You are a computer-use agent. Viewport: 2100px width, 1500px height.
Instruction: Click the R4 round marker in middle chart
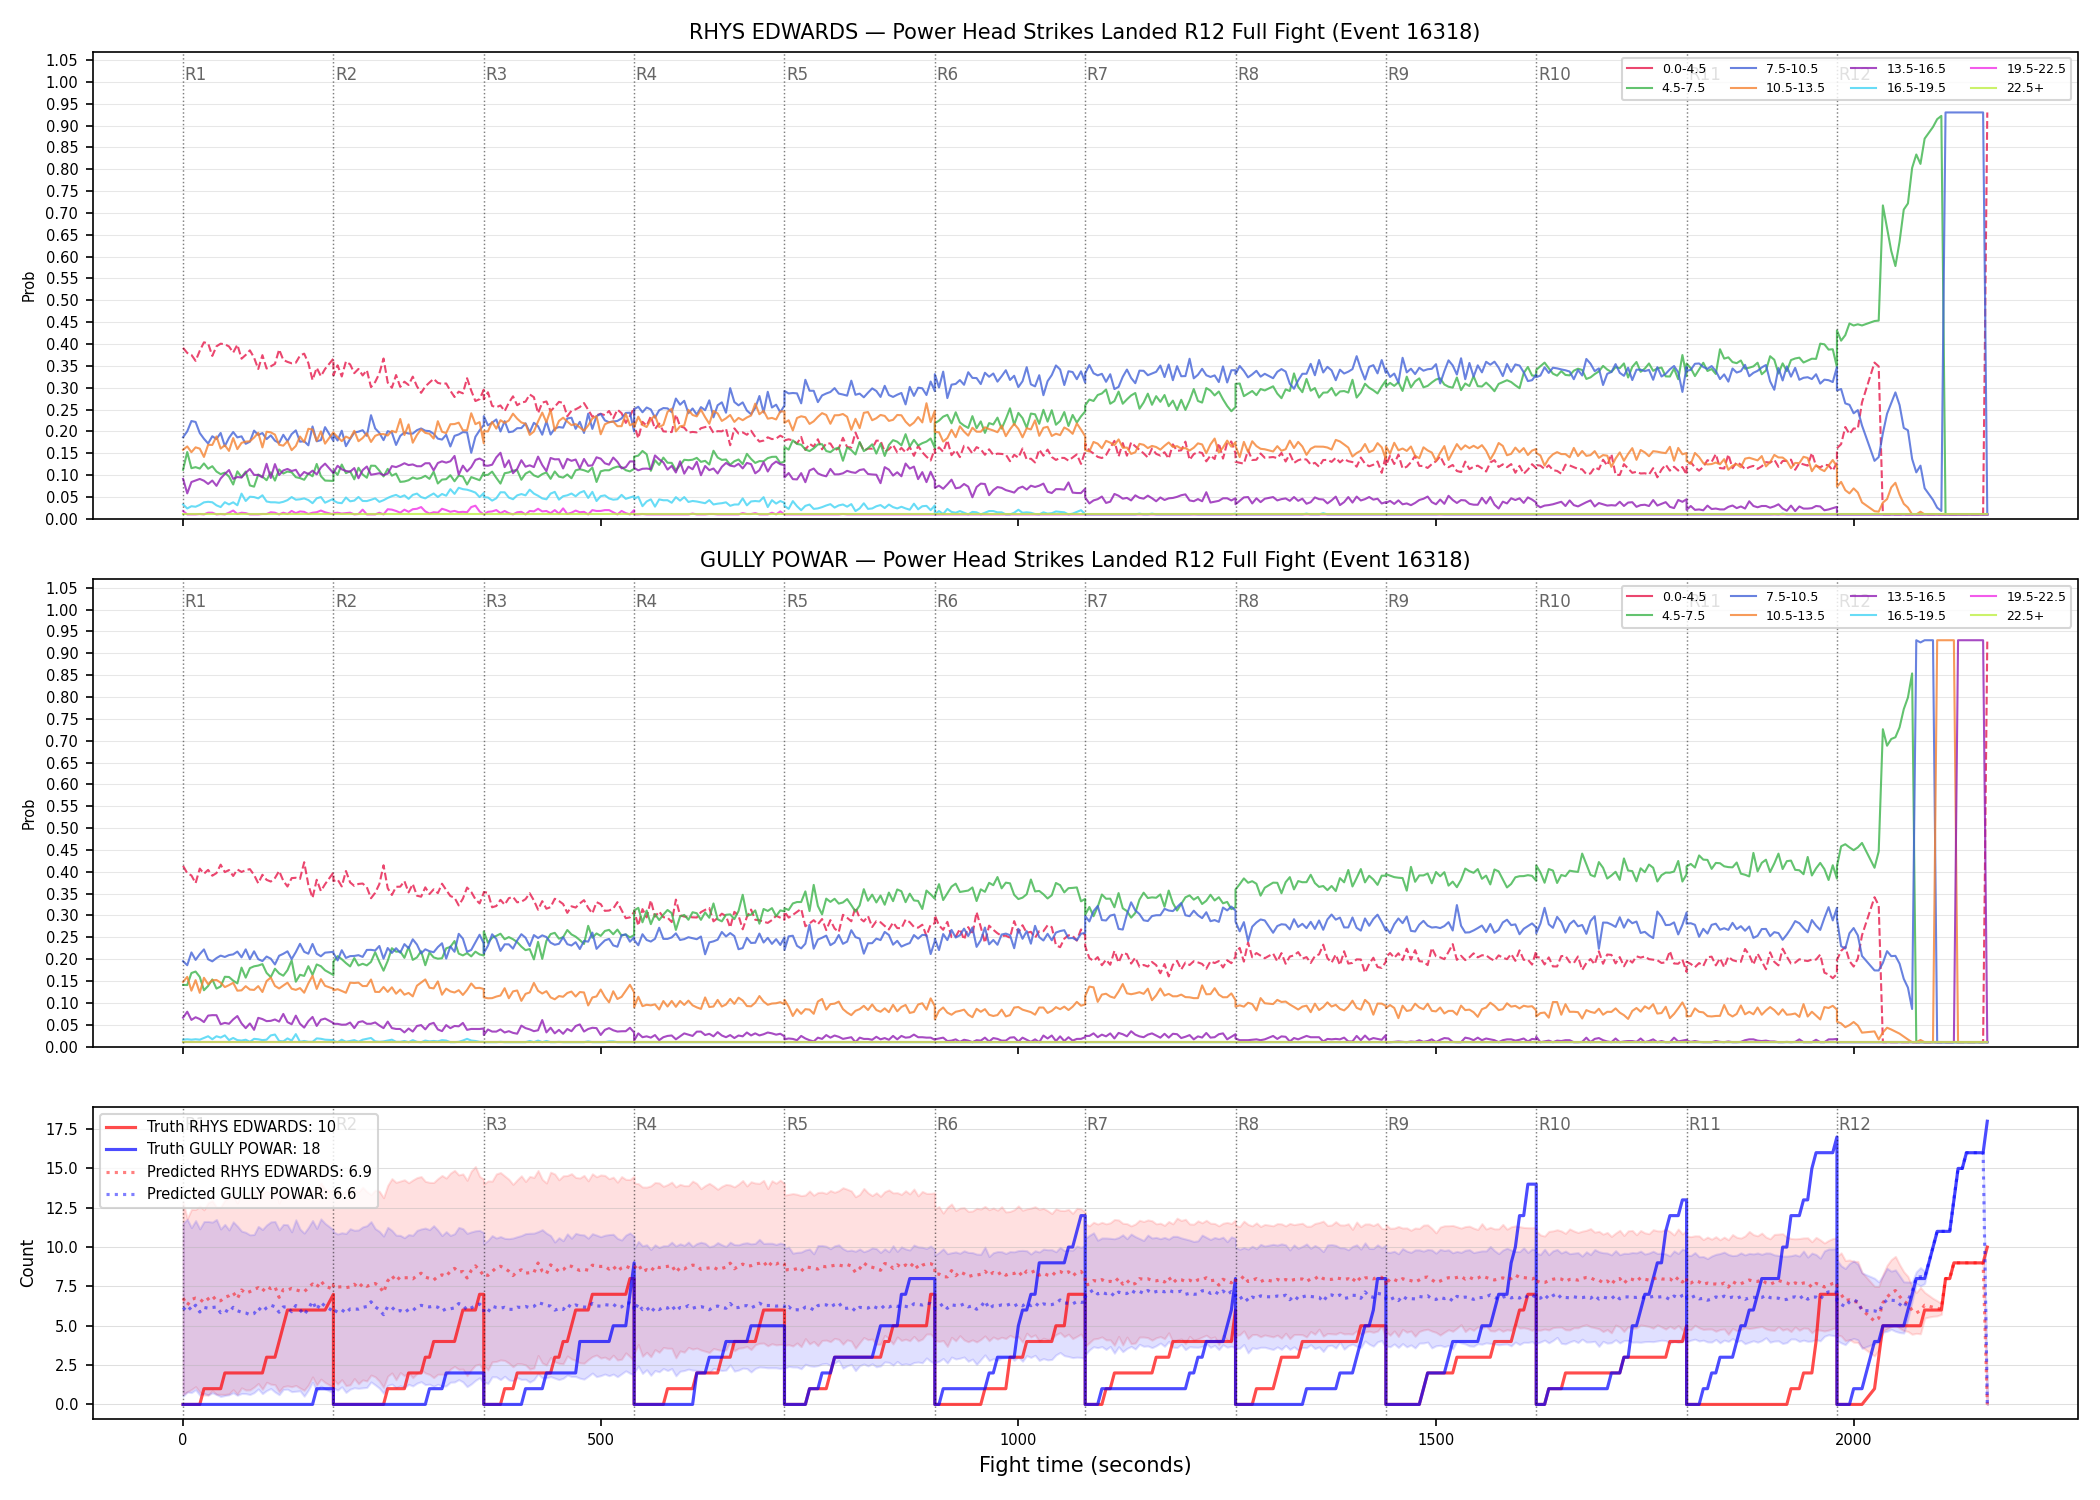646,601
